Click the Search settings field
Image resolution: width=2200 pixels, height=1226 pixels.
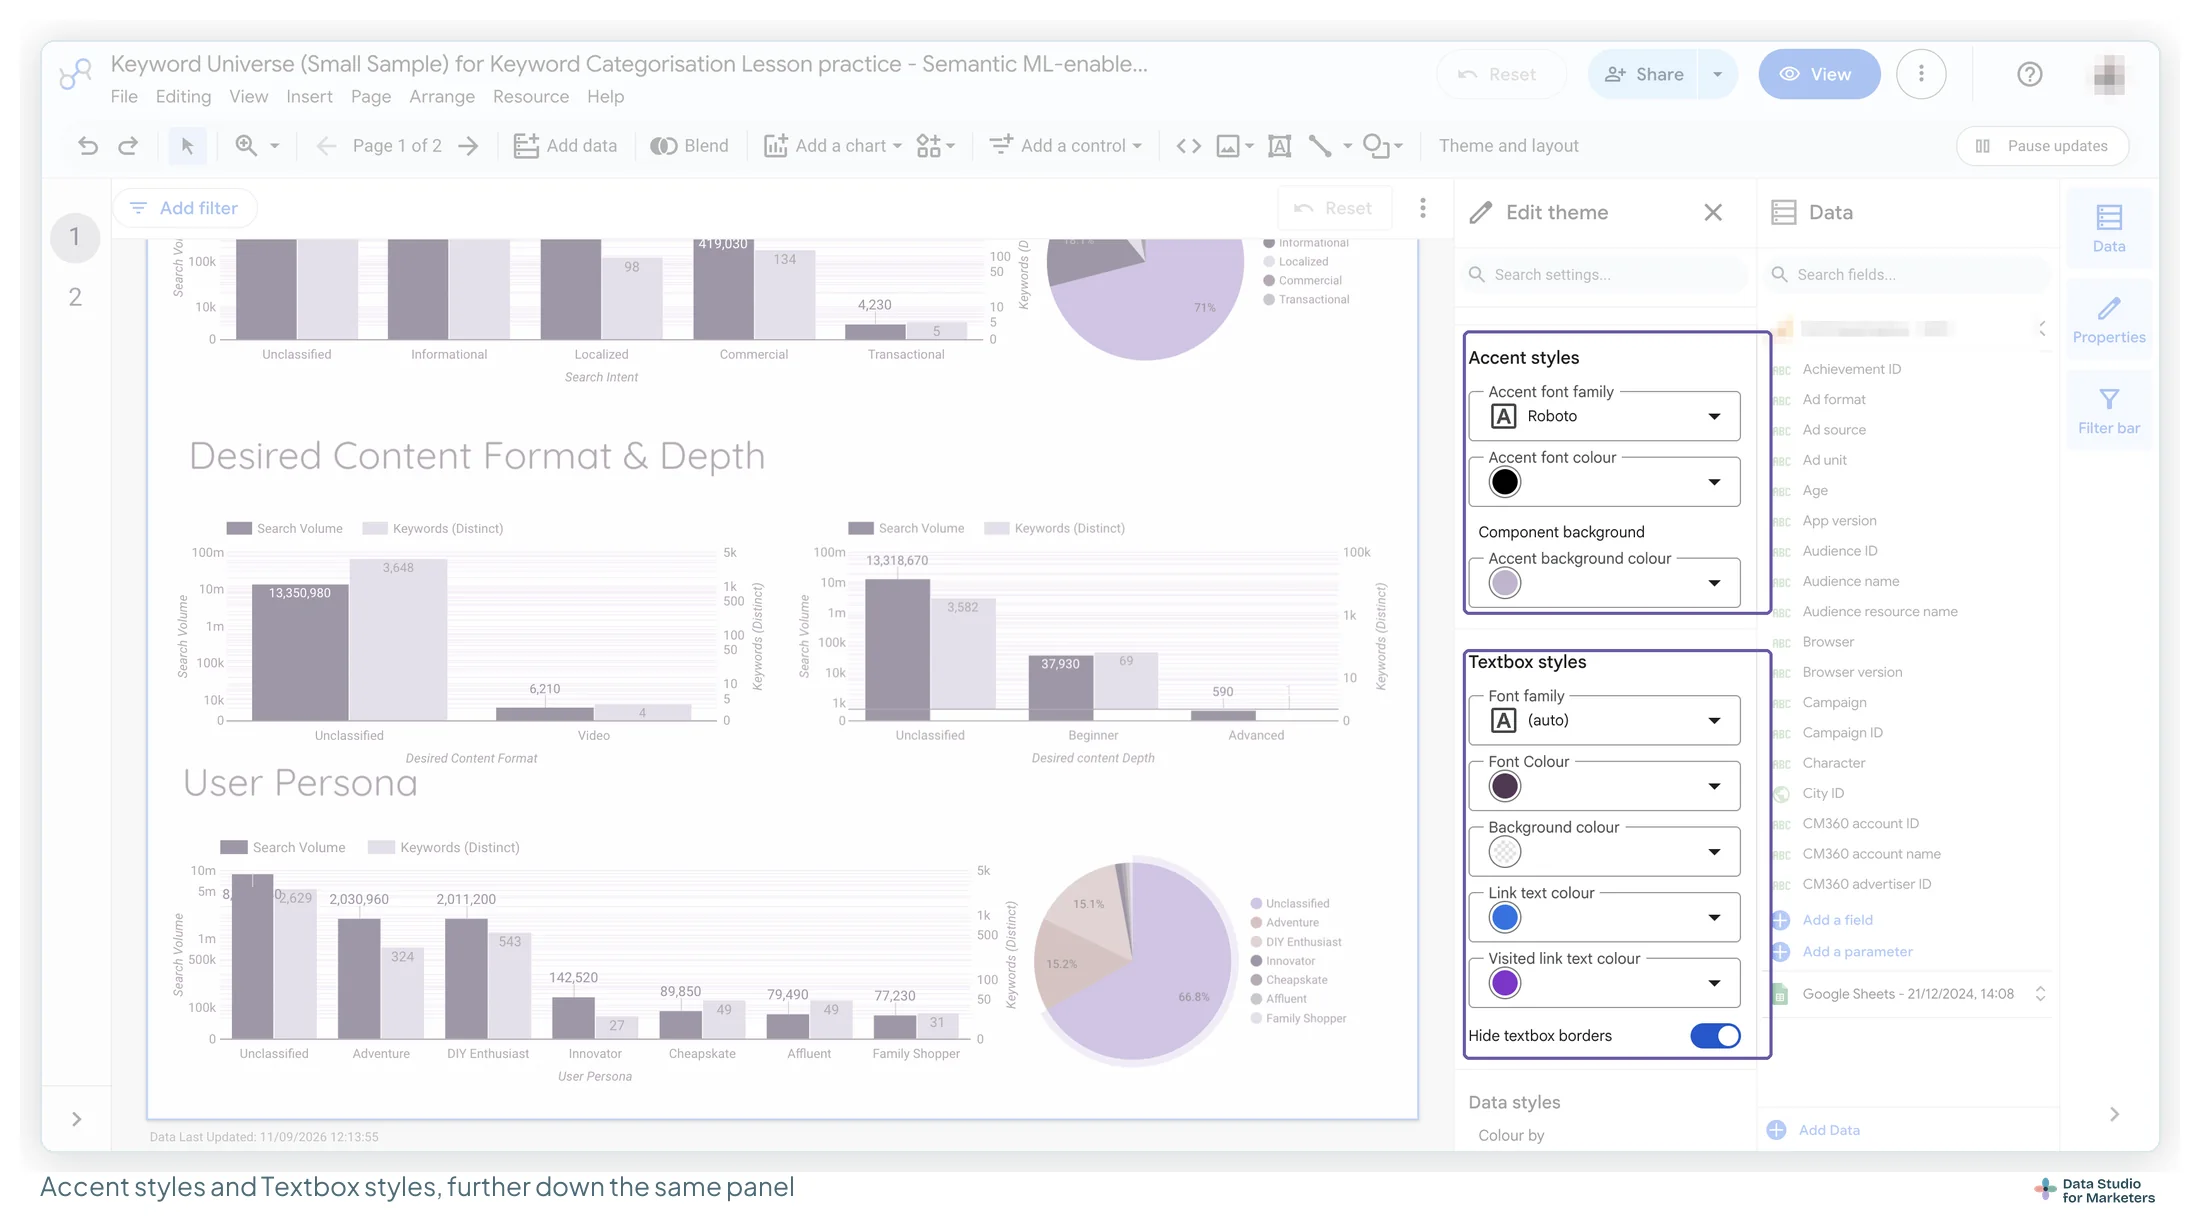1606,274
